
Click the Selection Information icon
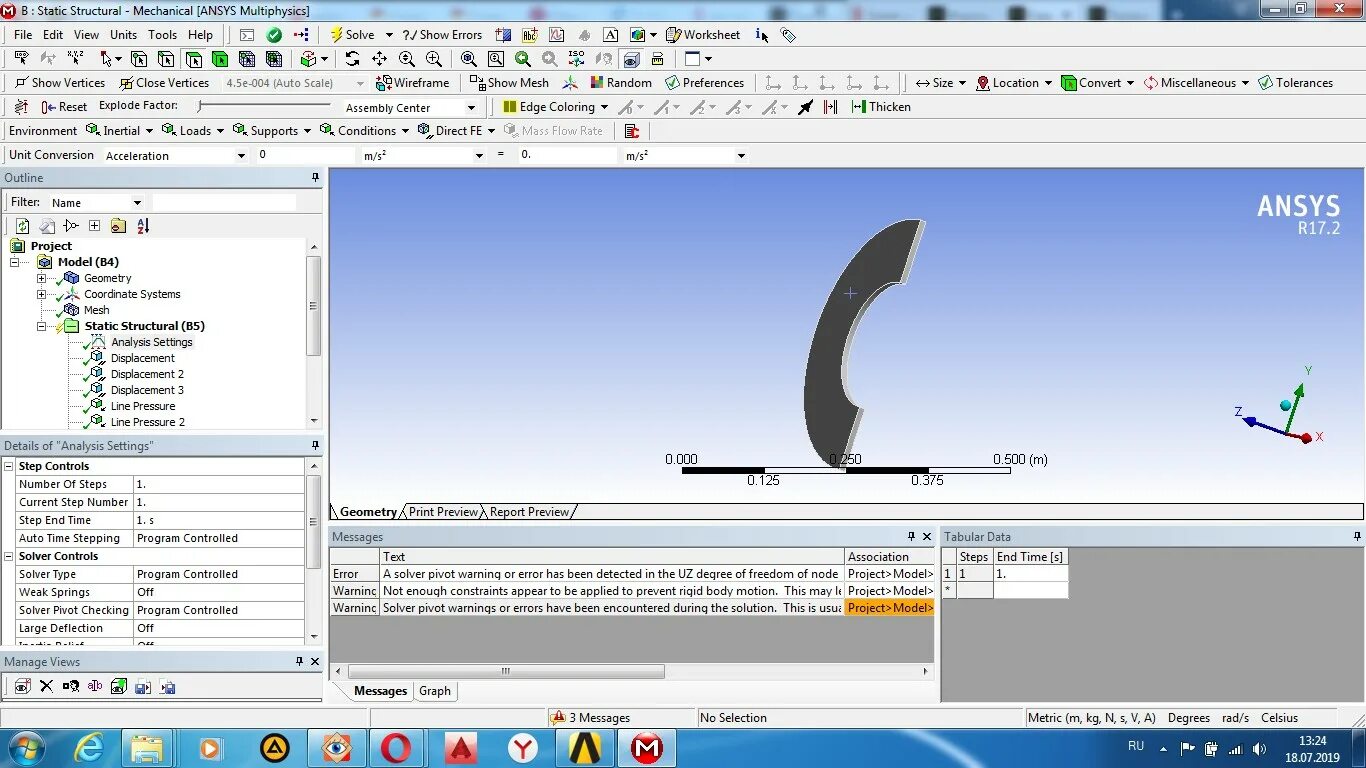(762, 35)
